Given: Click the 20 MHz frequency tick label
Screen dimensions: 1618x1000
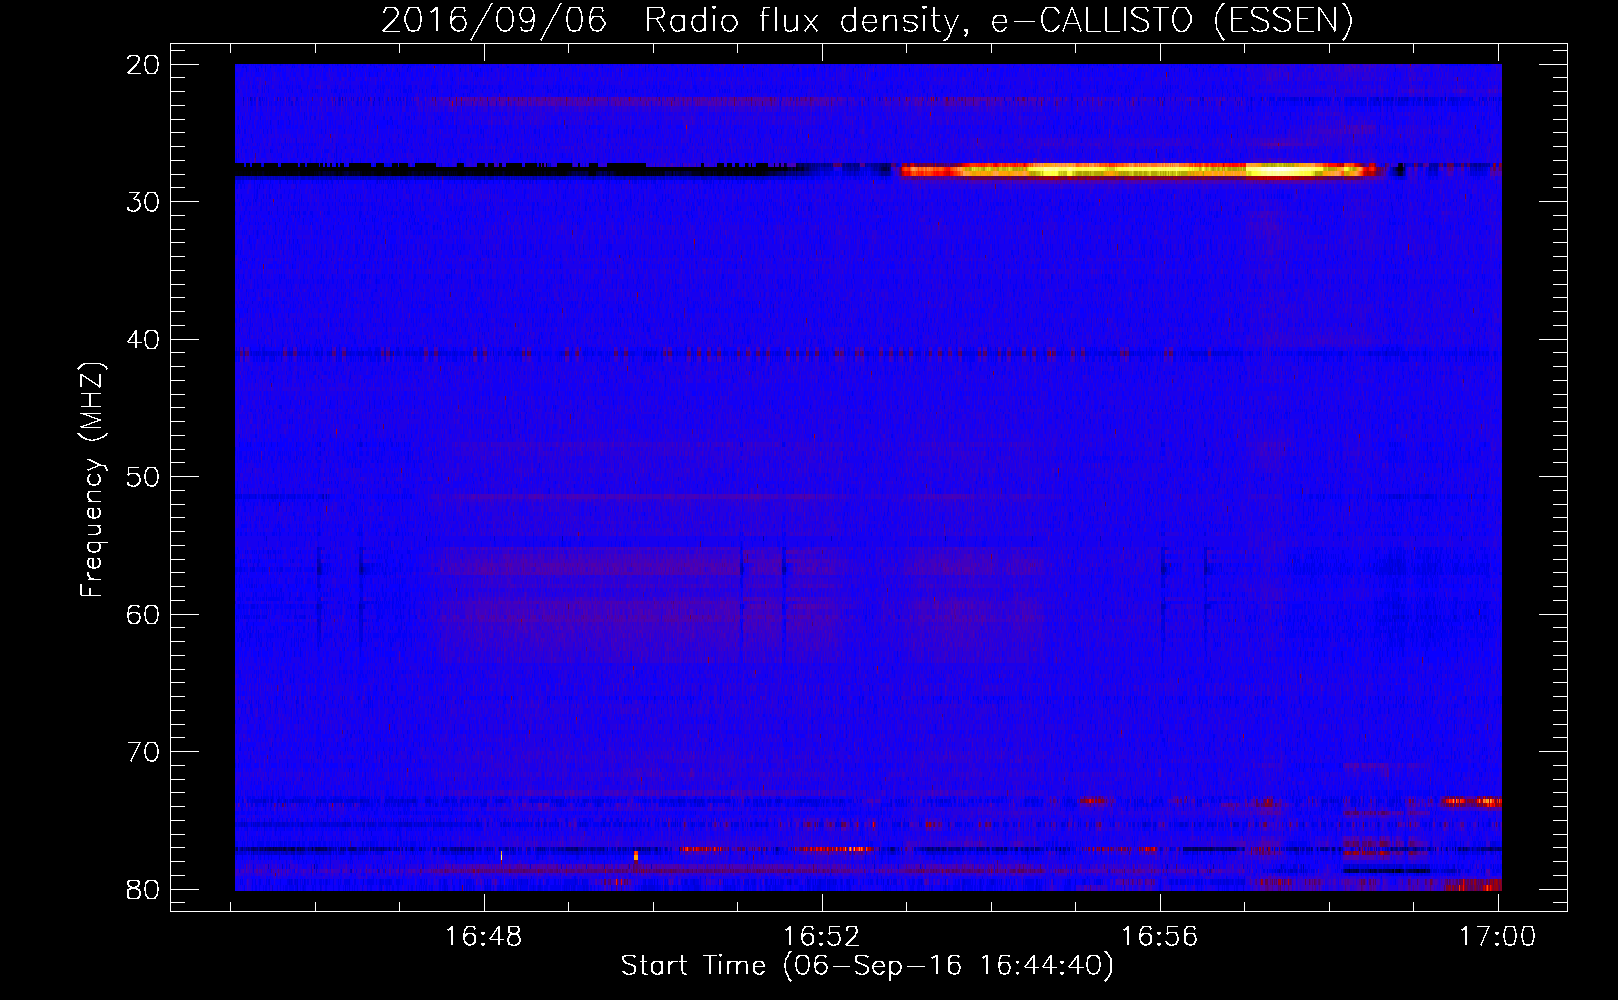Looking at the screenshot, I should (x=143, y=65).
